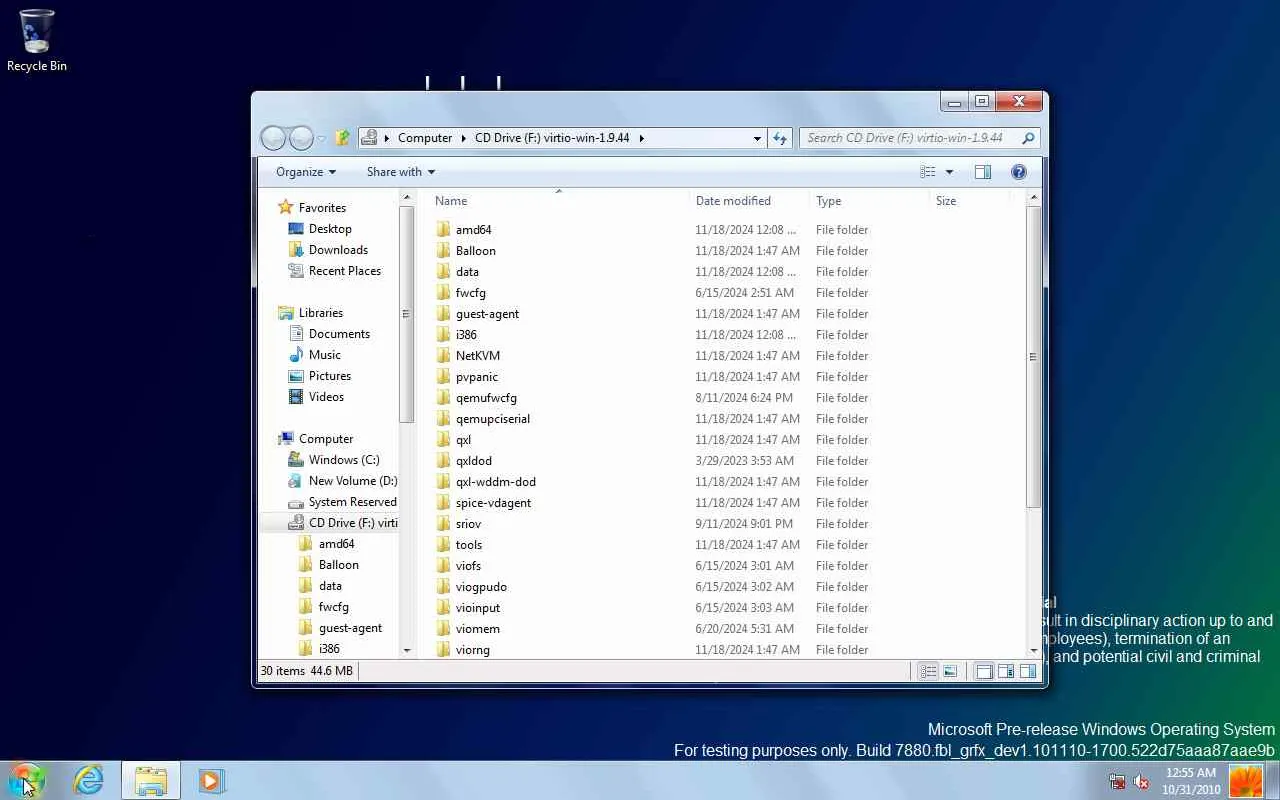
Task: Click the last layout icon in the status bar
Action: (x=1028, y=671)
